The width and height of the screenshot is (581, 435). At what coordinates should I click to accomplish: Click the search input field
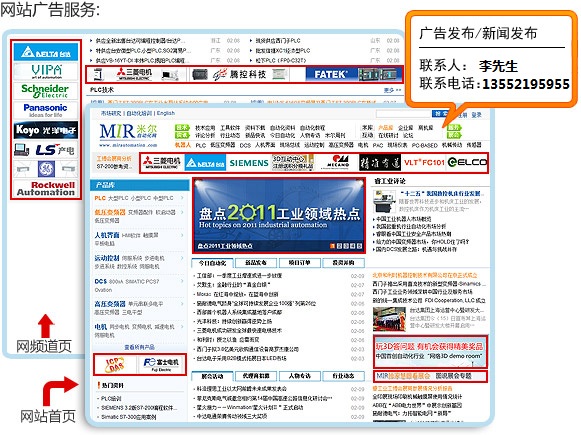coord(403,114)
